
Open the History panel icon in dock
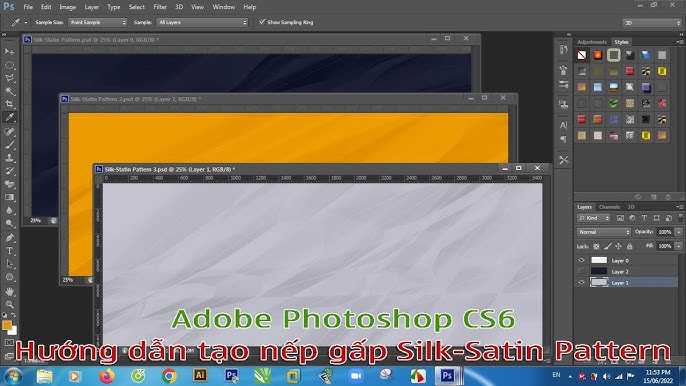[x=564, y=50]
